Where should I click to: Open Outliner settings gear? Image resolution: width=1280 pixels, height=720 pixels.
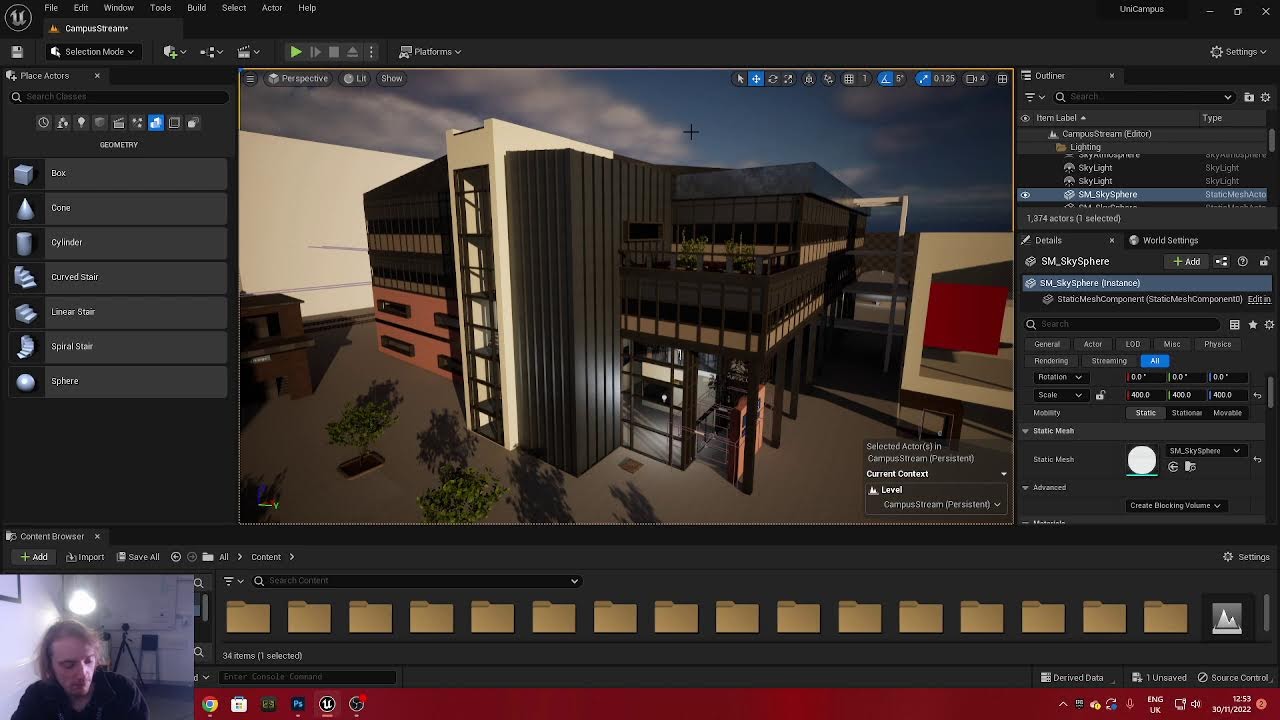point(1266,97)
